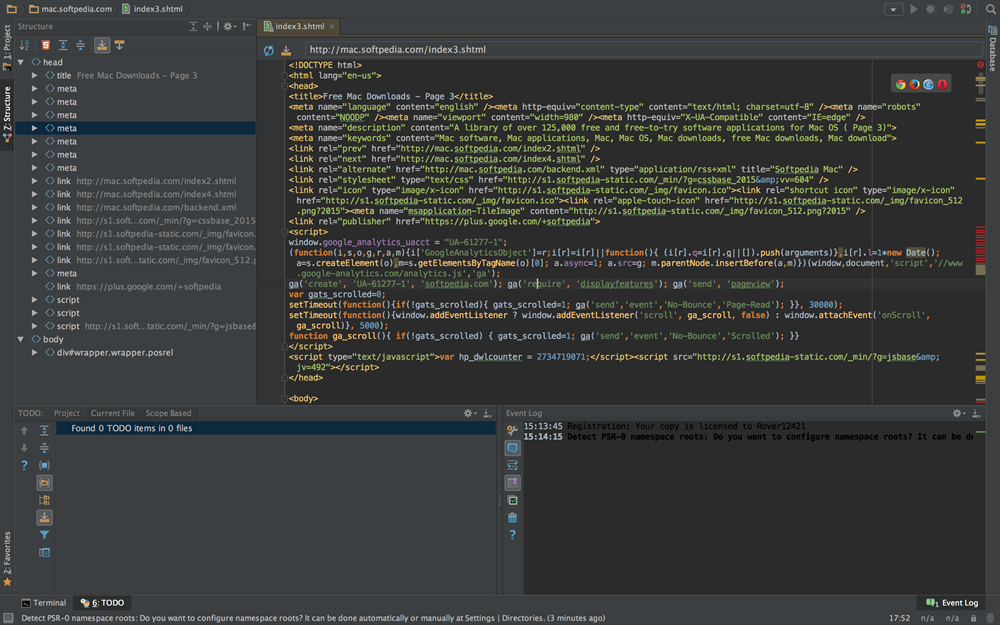Viewport: 1000px width, 625px height.
Task: Switch TODO view to Project tab
Action: (67, 413)
